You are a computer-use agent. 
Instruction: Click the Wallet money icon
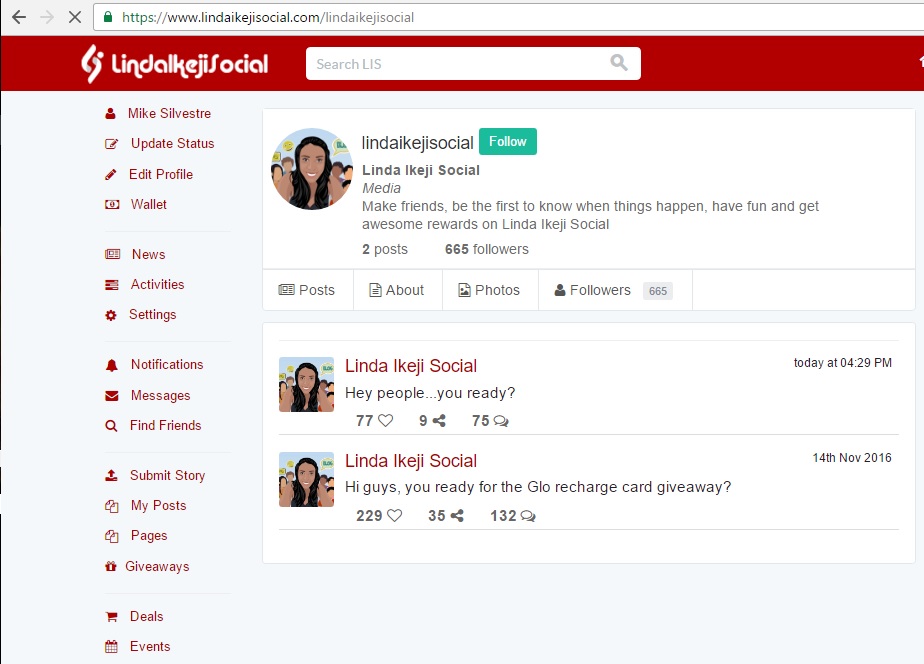tap(112, 204)
